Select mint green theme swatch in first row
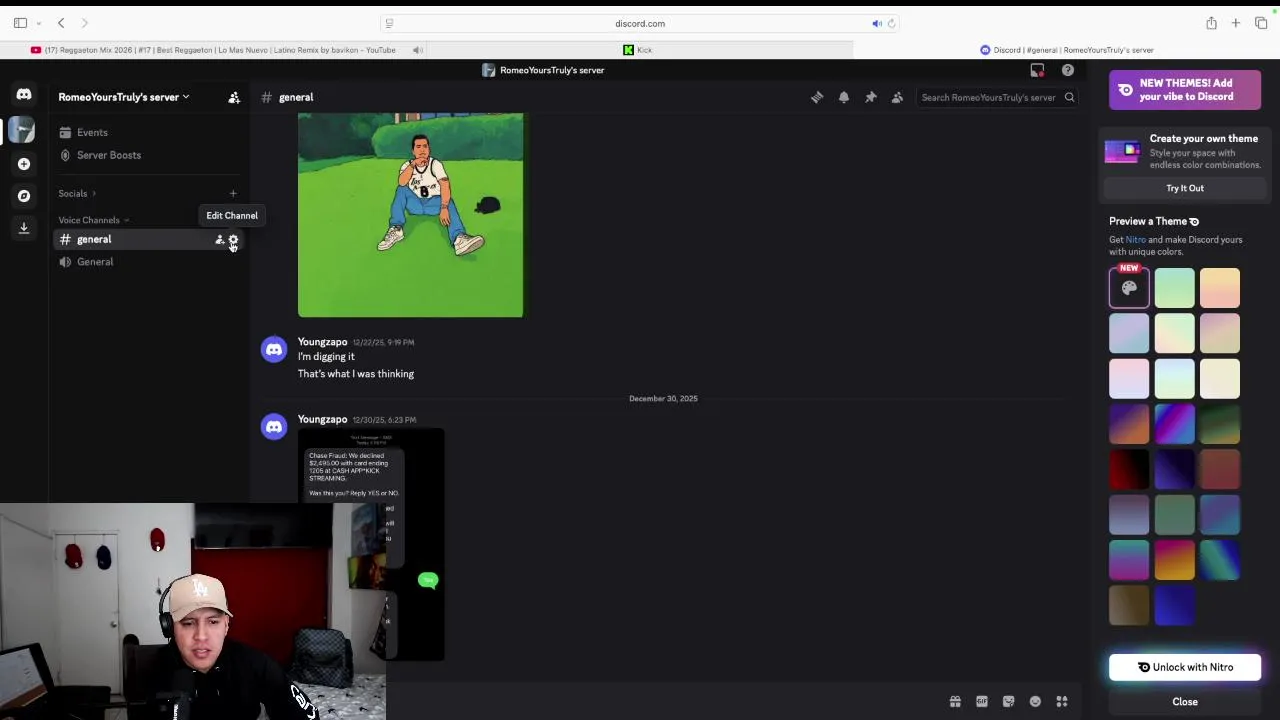 pyautogui.click(x=1174, y=288)
